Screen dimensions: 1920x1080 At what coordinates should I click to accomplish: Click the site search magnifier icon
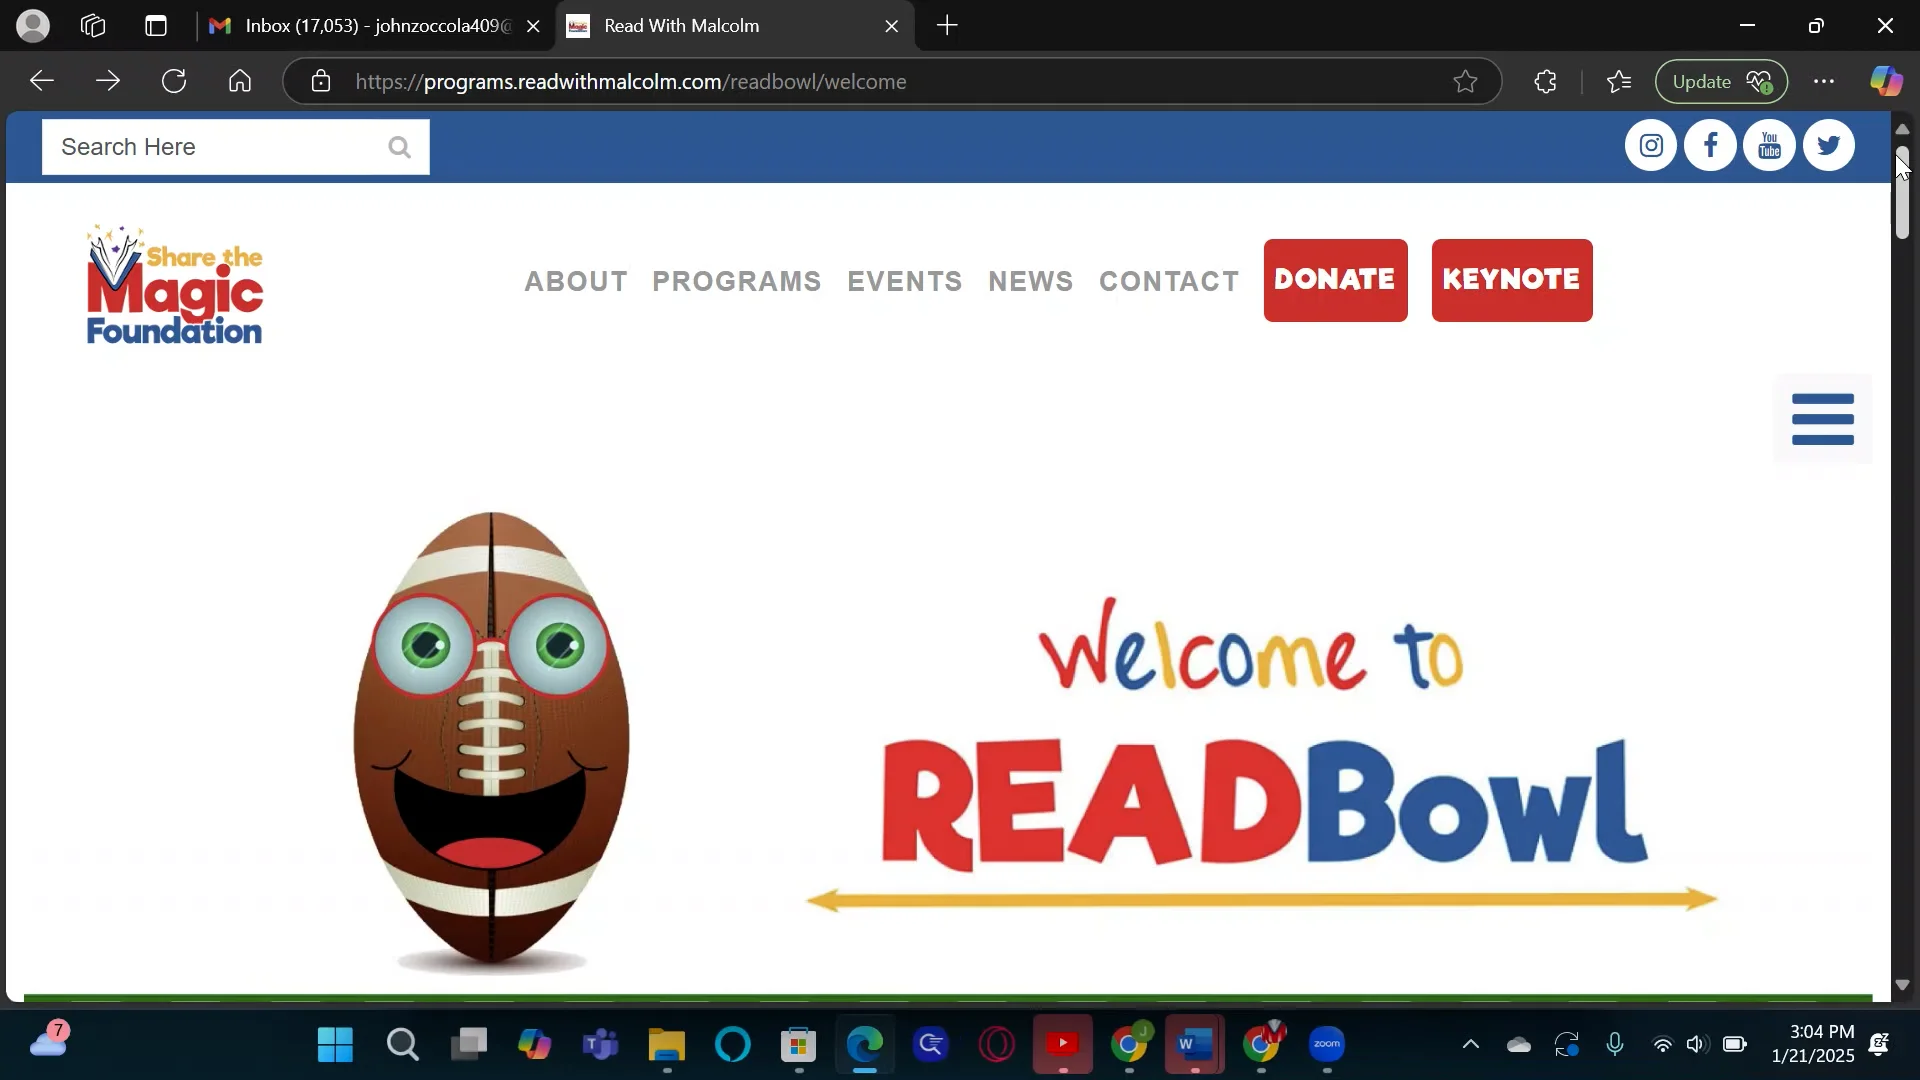point(400,147)
